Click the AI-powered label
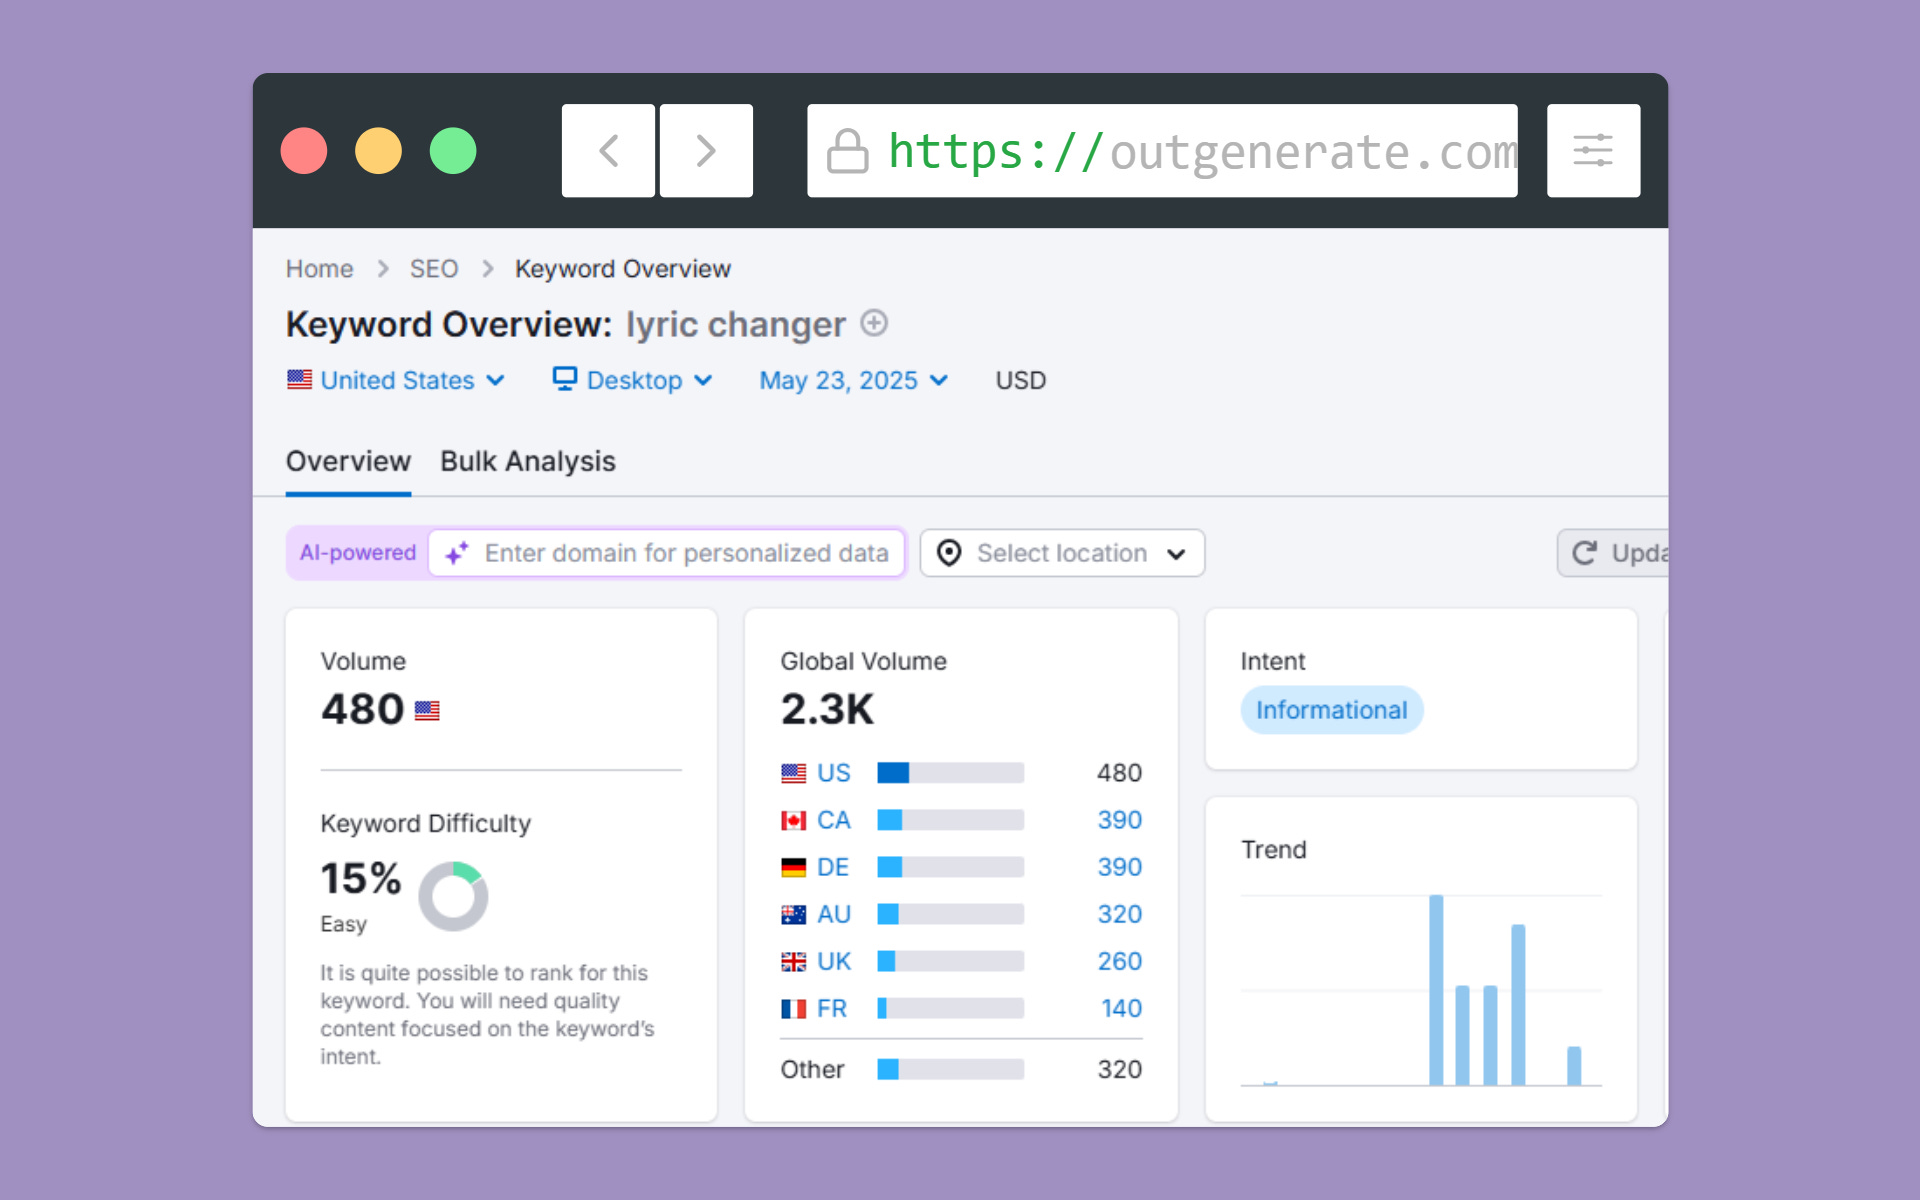The height and width of the screenshot is (1200, 1920). pyautogui.click(x=358, y=553)
